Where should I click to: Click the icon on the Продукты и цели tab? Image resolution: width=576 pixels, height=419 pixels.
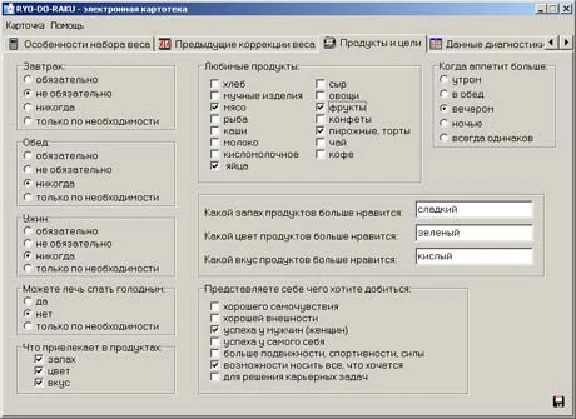coord(330,43)
